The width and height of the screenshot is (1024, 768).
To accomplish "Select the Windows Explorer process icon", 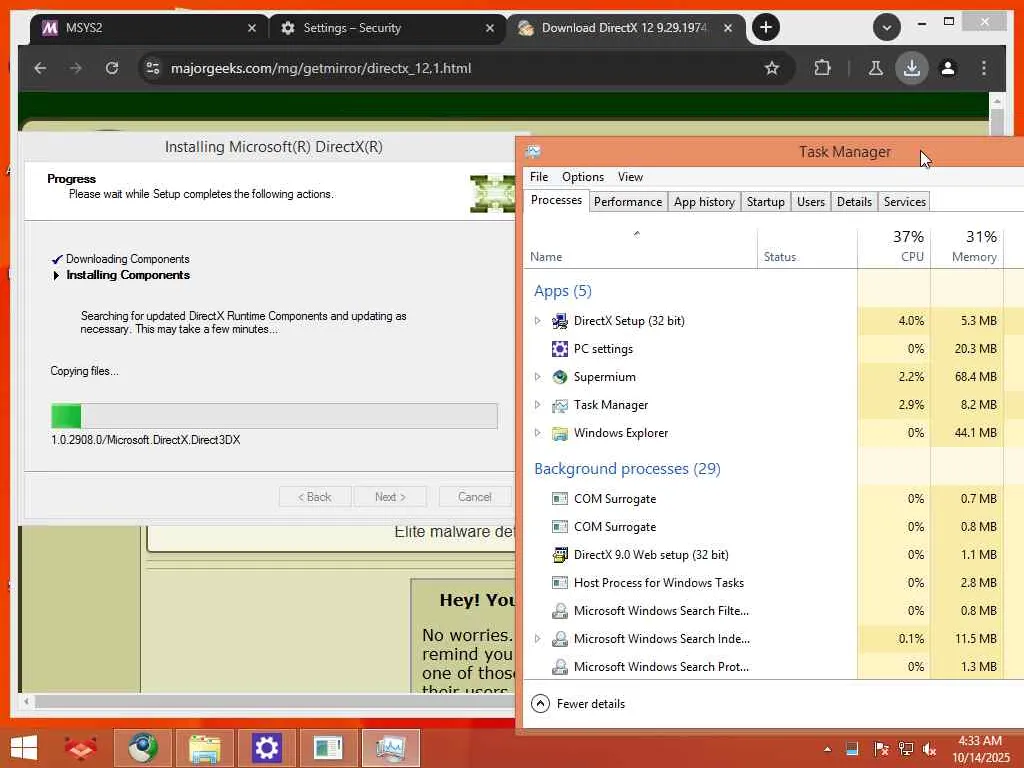I will point(560,433).
